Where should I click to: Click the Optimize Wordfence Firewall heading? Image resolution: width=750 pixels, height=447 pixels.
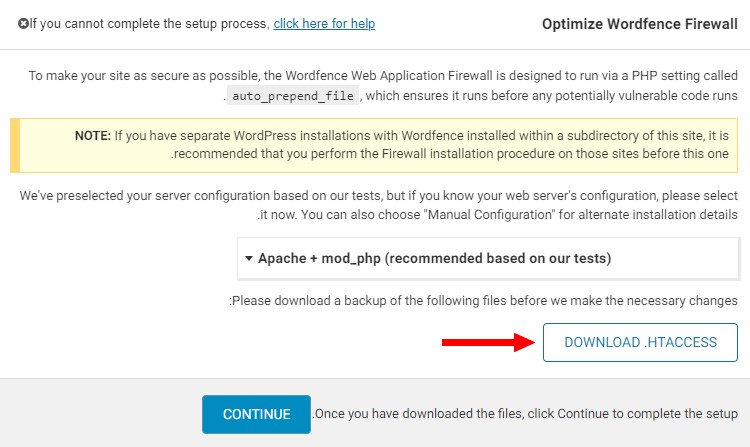[x=640, y=24]
